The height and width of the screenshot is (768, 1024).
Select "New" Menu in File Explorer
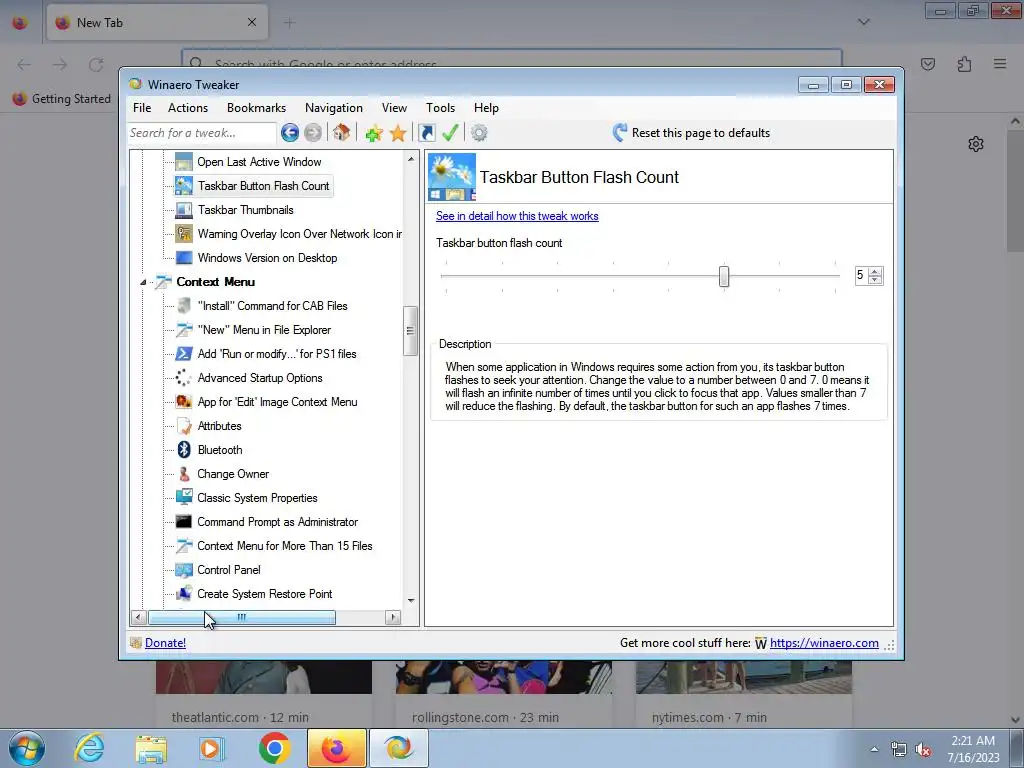[x=264, y=330]
